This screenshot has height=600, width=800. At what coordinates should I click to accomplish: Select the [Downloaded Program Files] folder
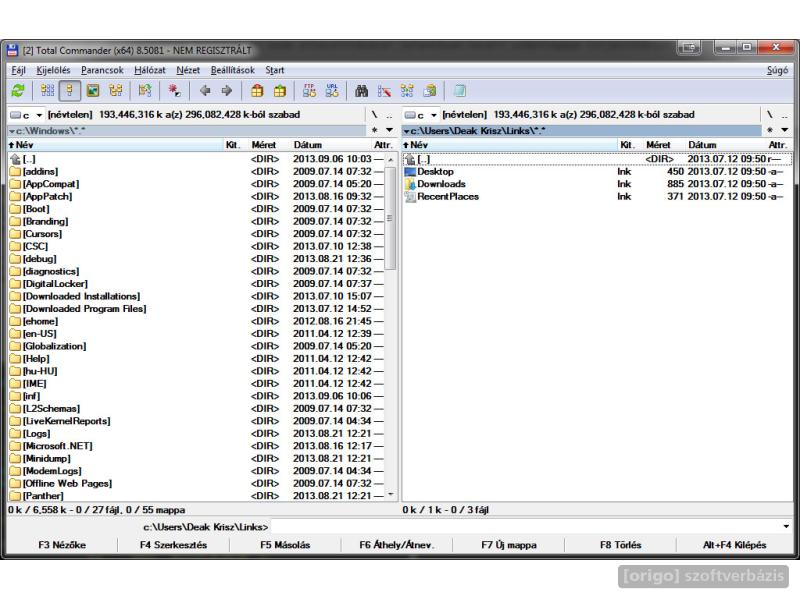pos(196,309)
